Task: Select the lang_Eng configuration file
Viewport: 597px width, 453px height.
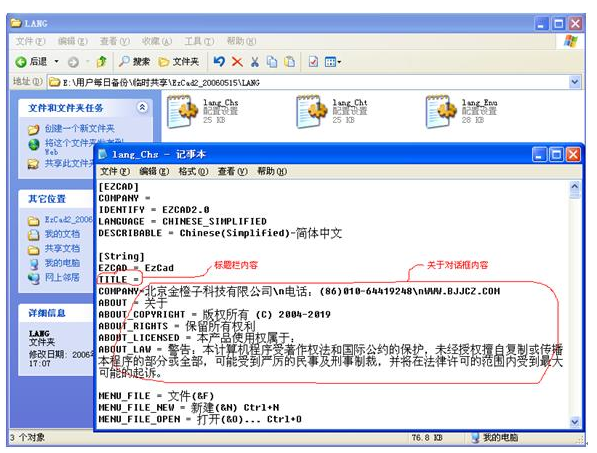Action: (x=462, y=111)
